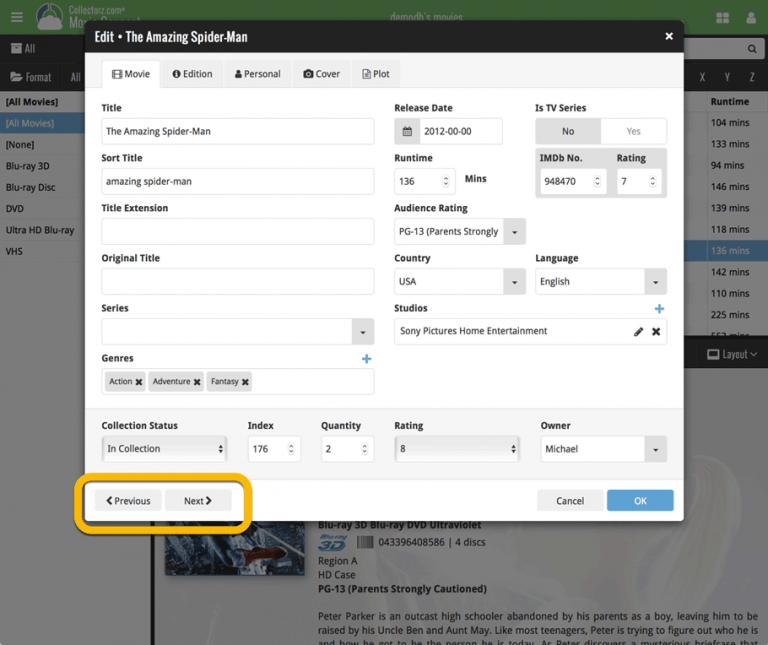768x645 pixels.
Task: Click the pencil icon to edit the studio
Action: tap(638, 332)
